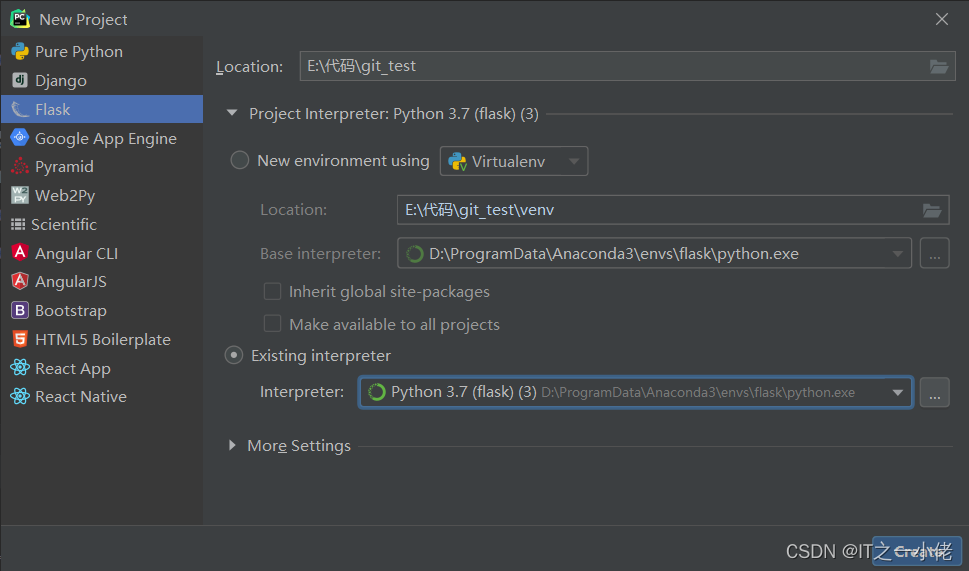Open the Interpreter Python 3.7 (flask) dropdown
The image size is (969, 571).
635,392
